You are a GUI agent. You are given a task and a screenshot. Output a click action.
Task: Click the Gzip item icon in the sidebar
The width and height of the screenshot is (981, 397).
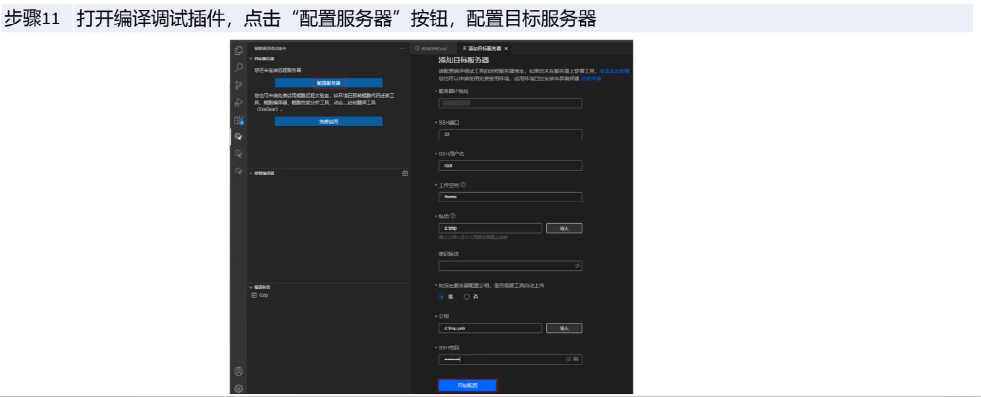253,295
